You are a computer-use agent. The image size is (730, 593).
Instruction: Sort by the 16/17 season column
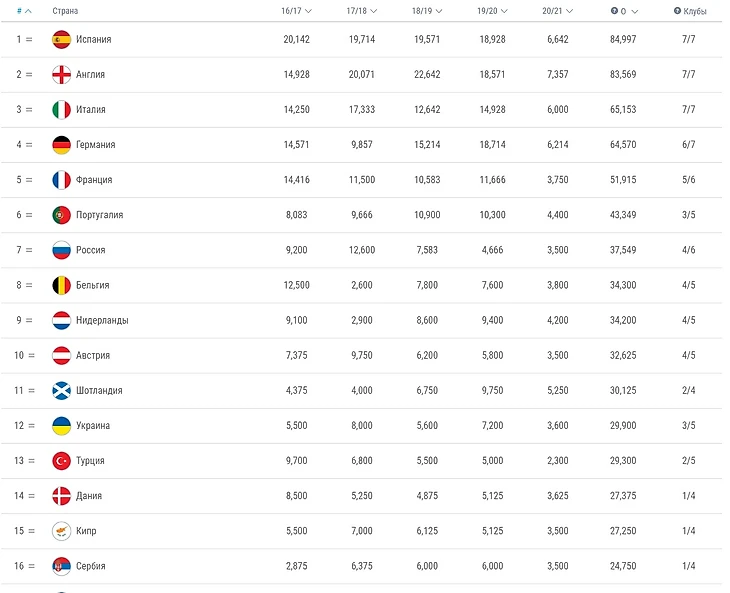(296, 11)
